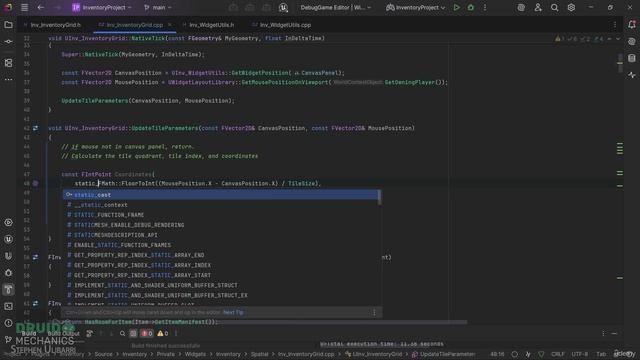Select IMPLEMENT_STATIC_AND_SHADER_UNIFORM_BUFFER_STRUCT suggestion
This screenshot has width=640, height=360.
click(220, 285)
